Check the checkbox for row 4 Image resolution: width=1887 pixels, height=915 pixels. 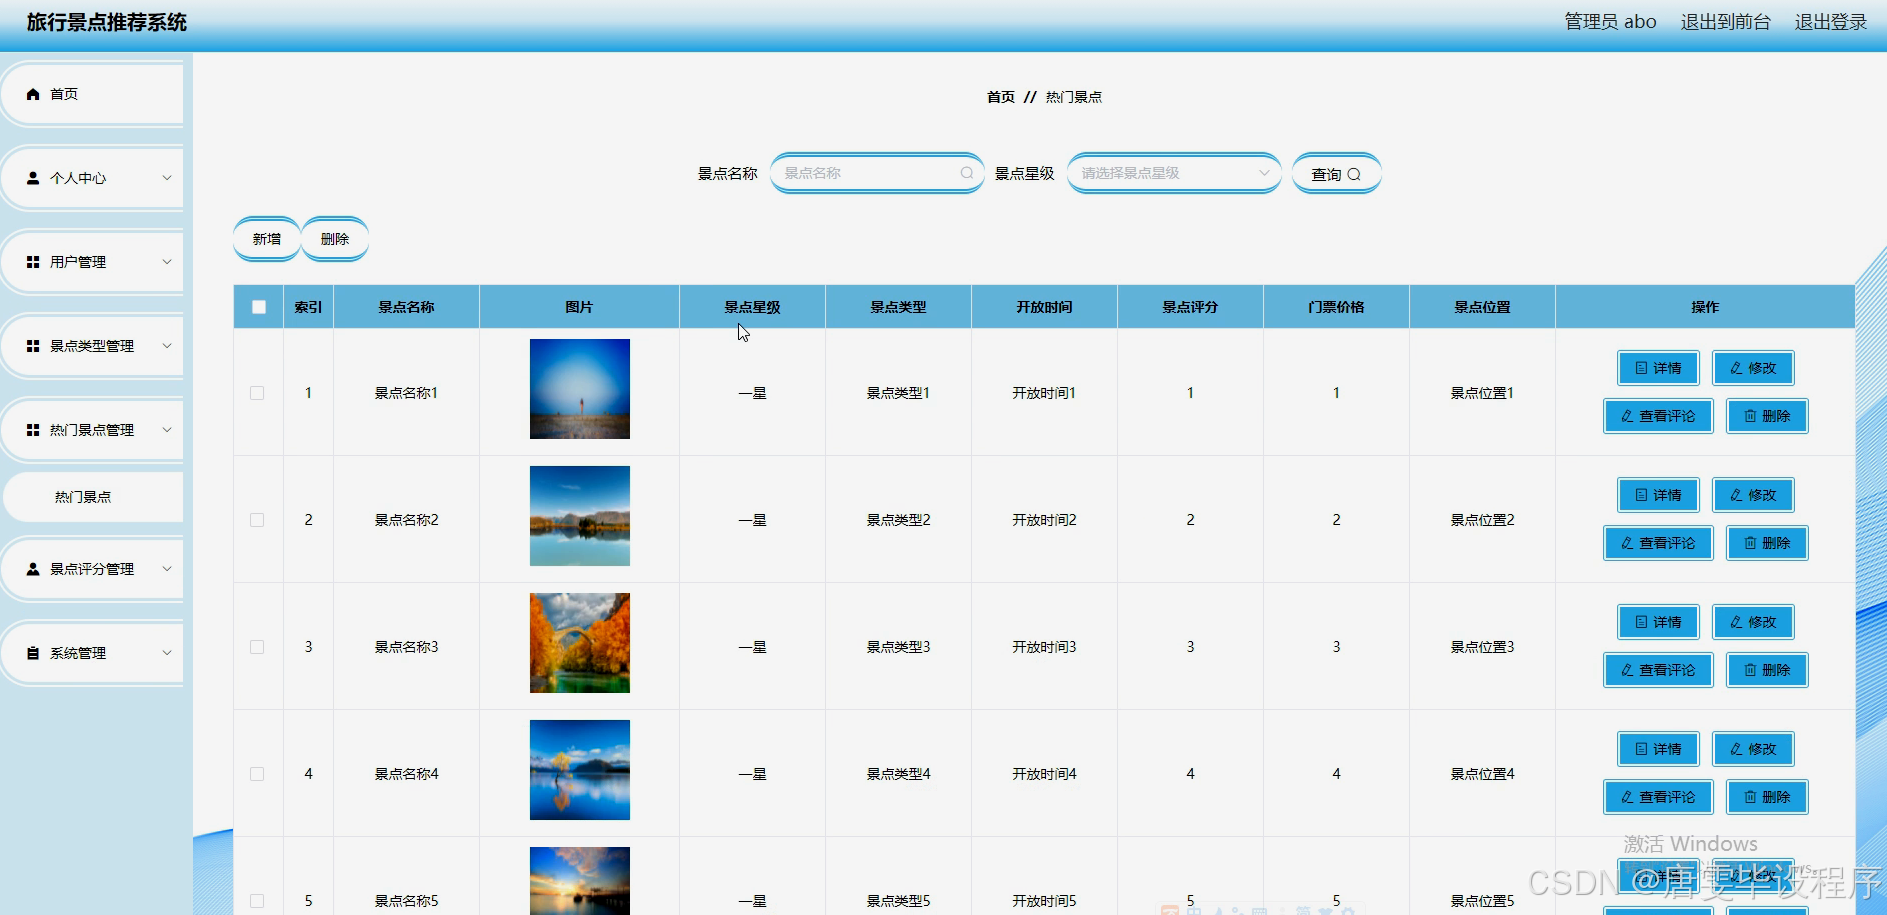point(257,774)
